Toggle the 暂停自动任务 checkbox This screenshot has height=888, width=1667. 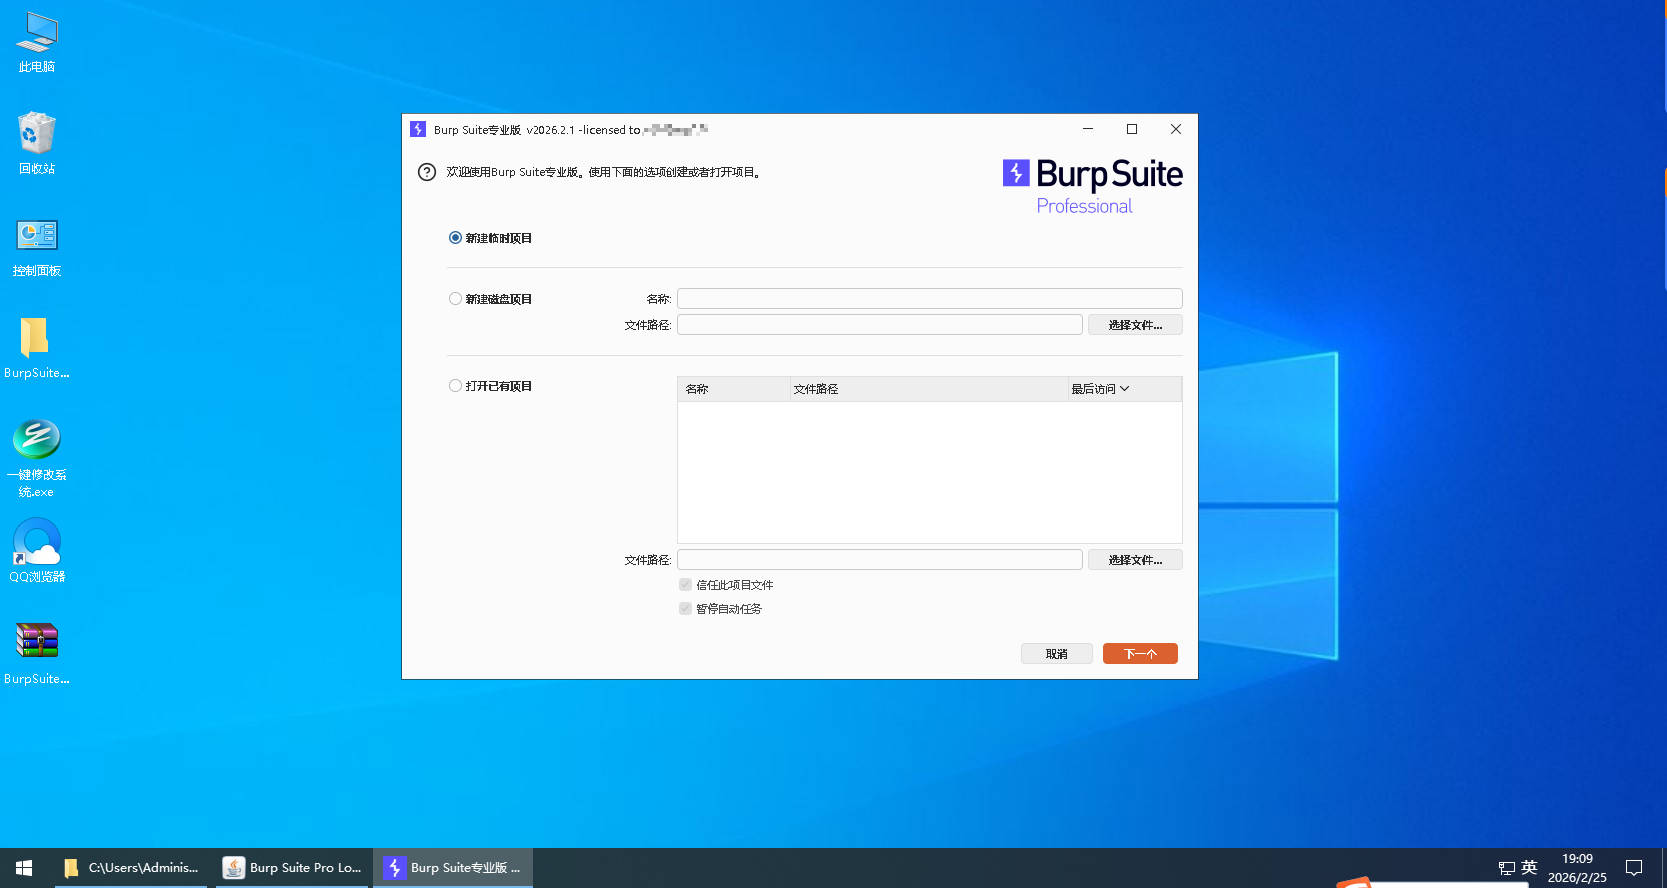click(685, 609)
